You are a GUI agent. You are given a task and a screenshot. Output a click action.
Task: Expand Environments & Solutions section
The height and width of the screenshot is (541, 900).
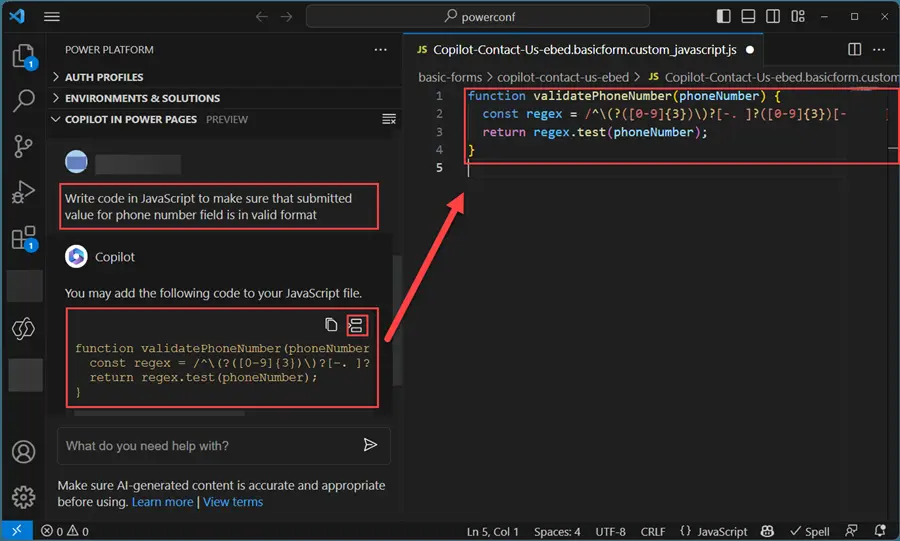click(142, 98)
